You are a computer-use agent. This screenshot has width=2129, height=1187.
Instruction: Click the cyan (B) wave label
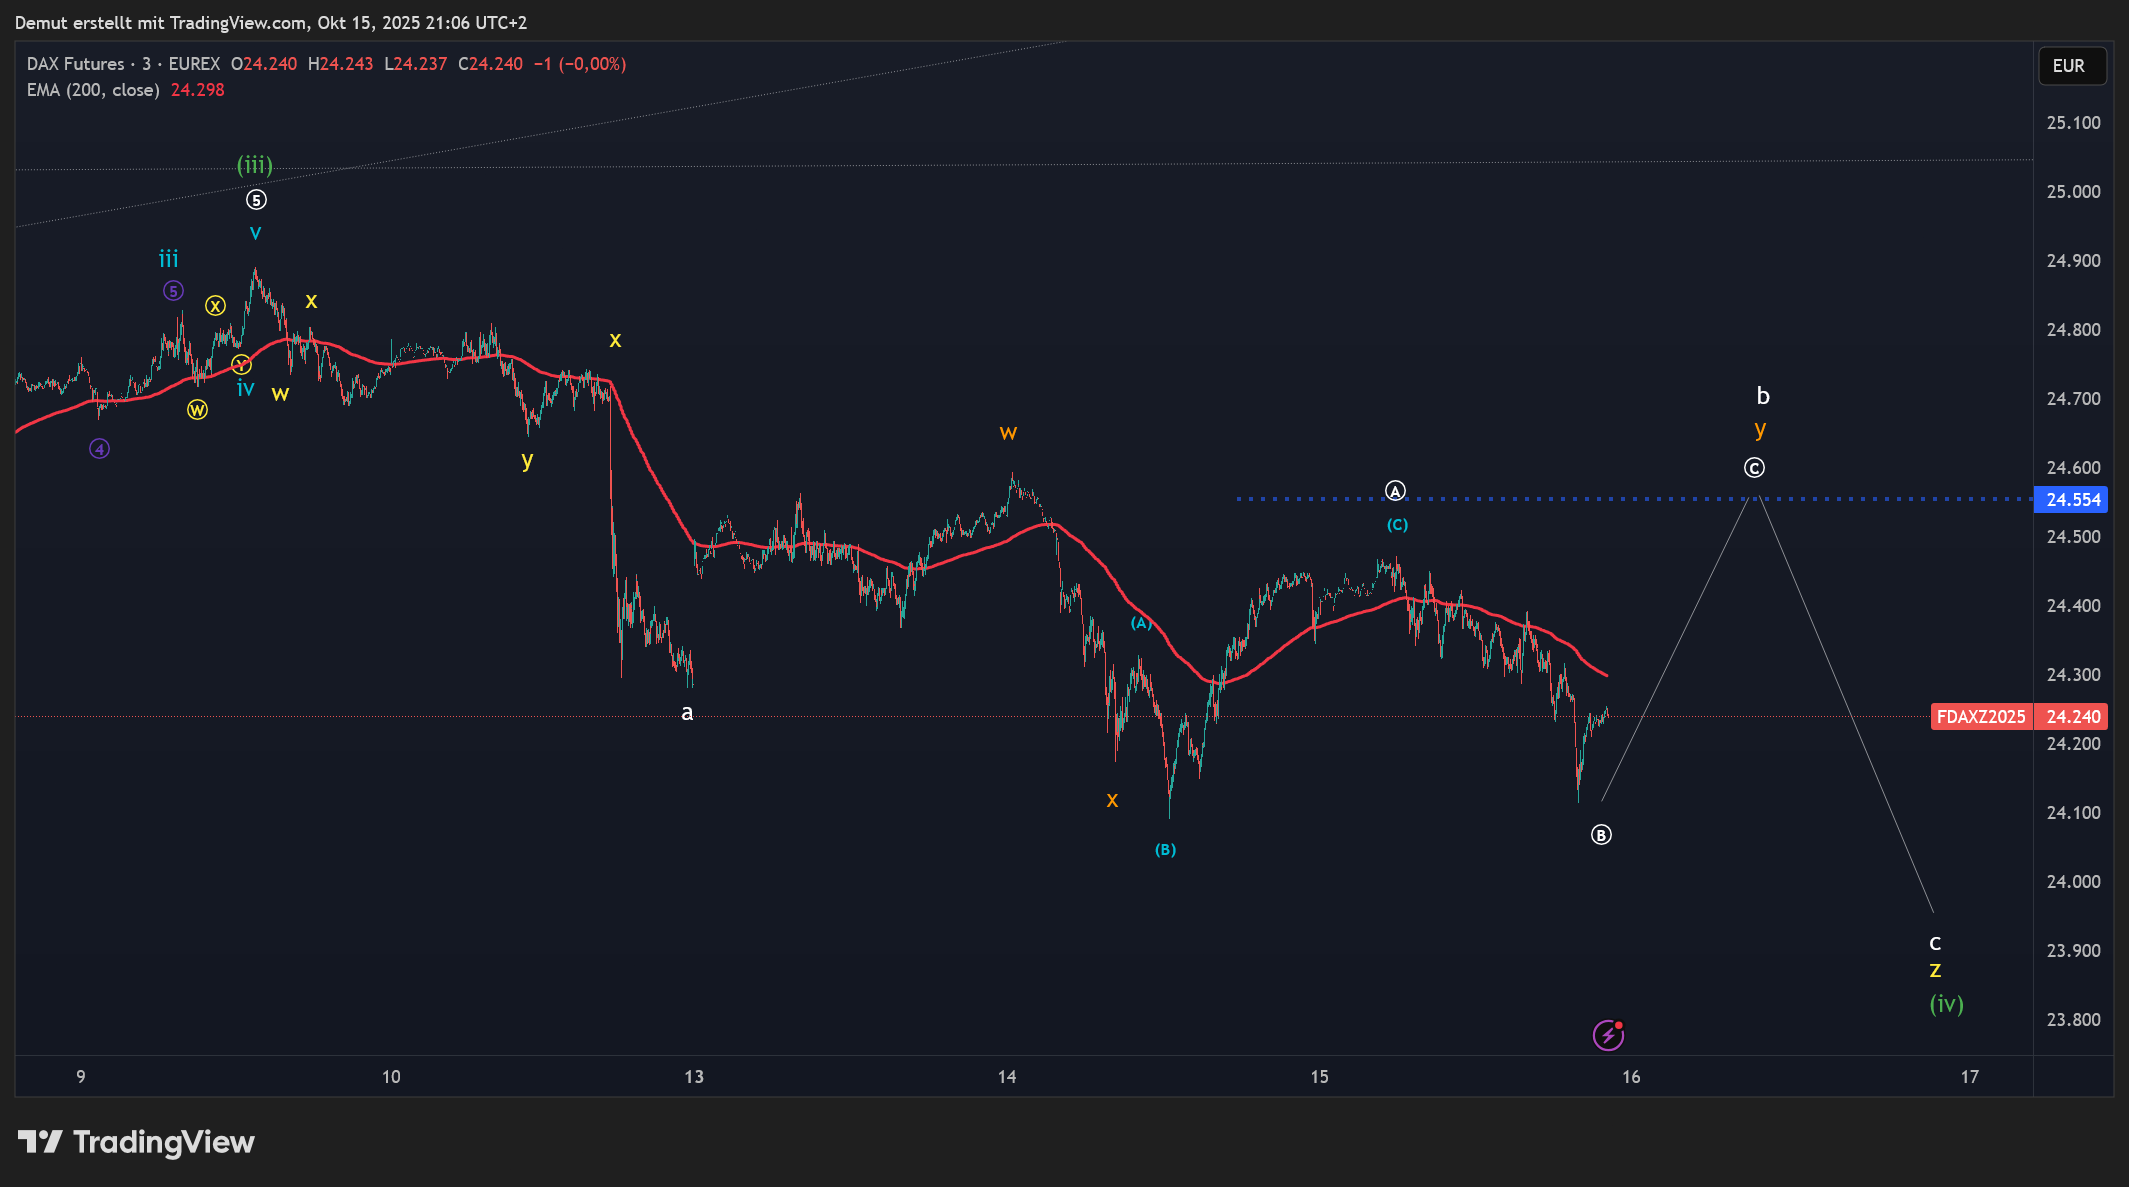pos(1165,850)
